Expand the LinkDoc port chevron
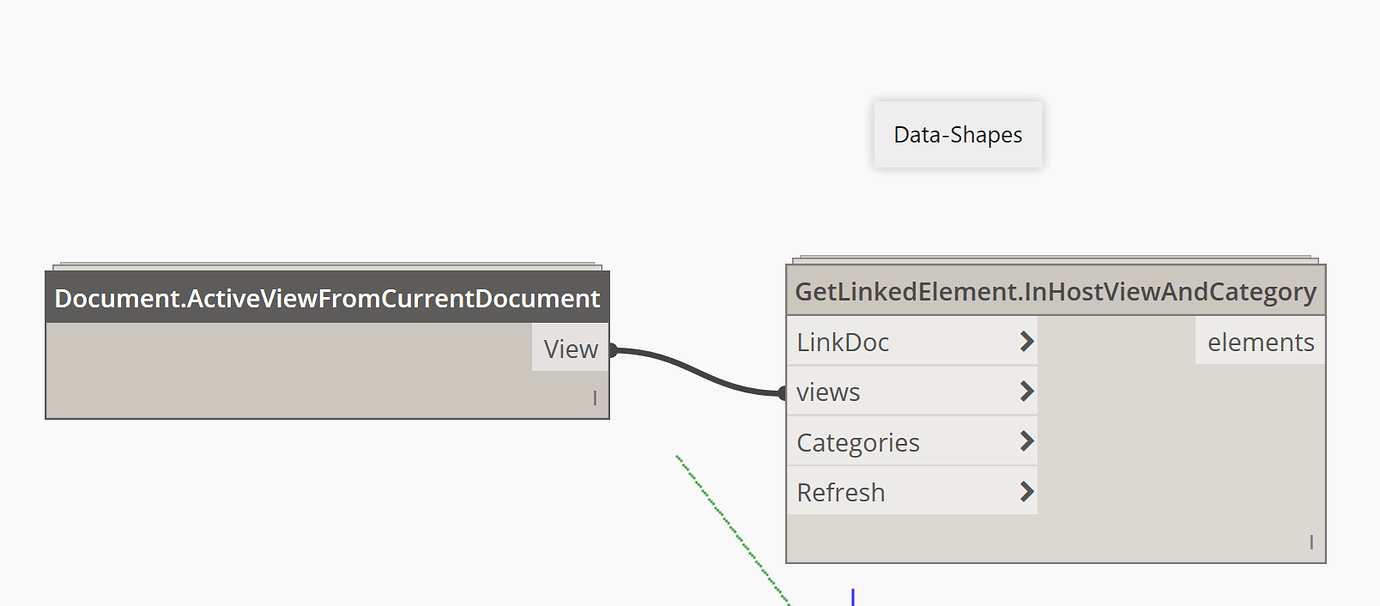The height and width of the screenshot is (606, 1380). [1028, 341]
